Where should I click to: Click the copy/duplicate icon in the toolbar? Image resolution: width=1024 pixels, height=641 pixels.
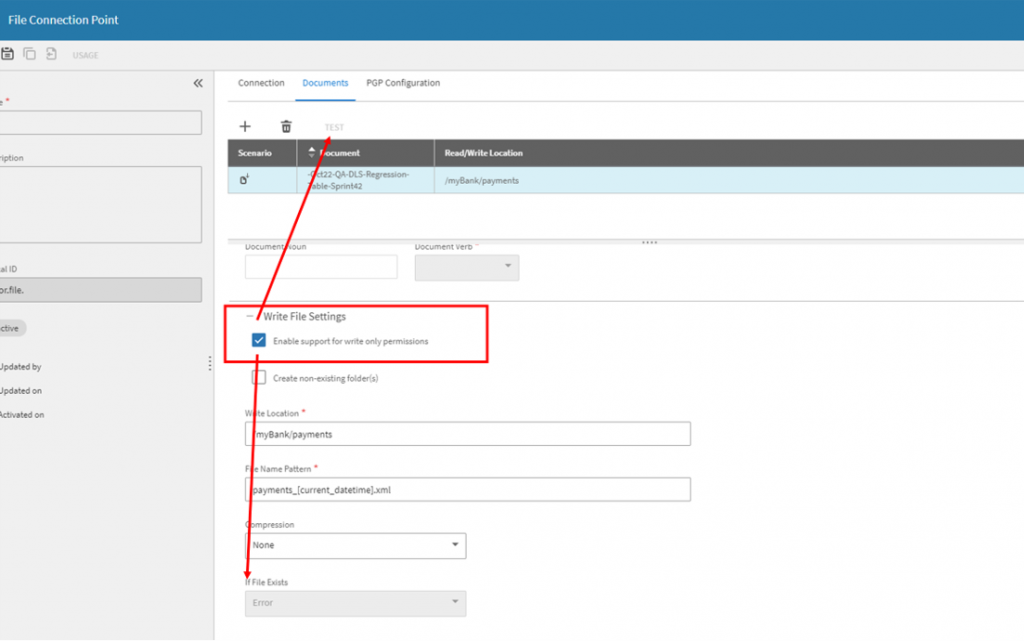(x=29, y=54)
